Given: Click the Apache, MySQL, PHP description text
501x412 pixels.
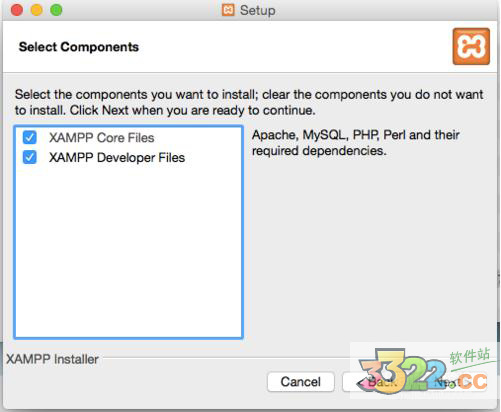Looking at the screenshot, I should tap(355, 143).
